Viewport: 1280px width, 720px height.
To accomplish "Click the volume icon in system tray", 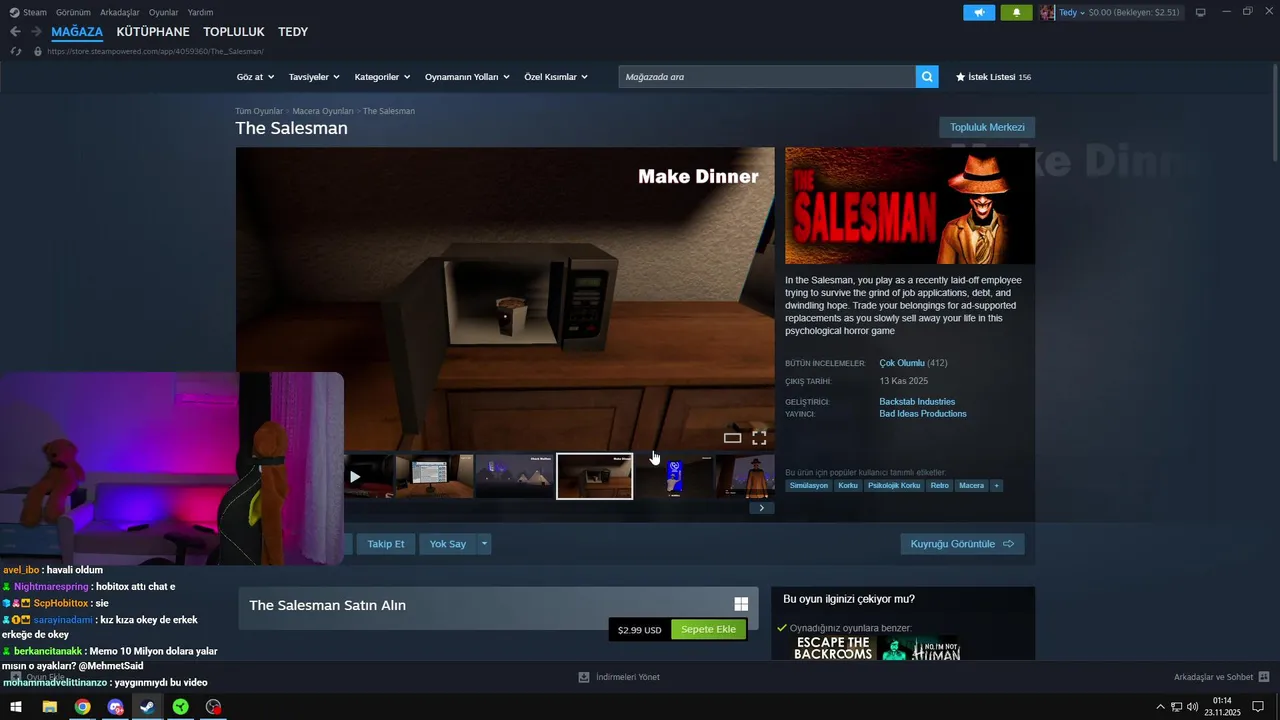I will click(x=1192, y=707).
